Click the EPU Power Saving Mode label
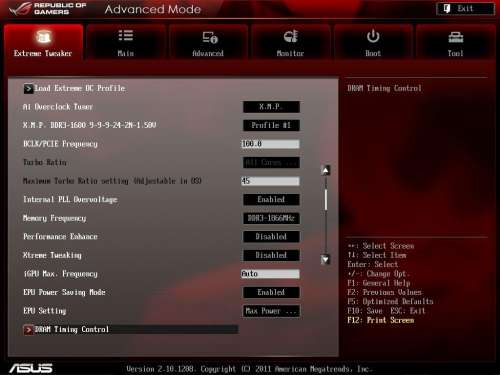 point(64,292)
